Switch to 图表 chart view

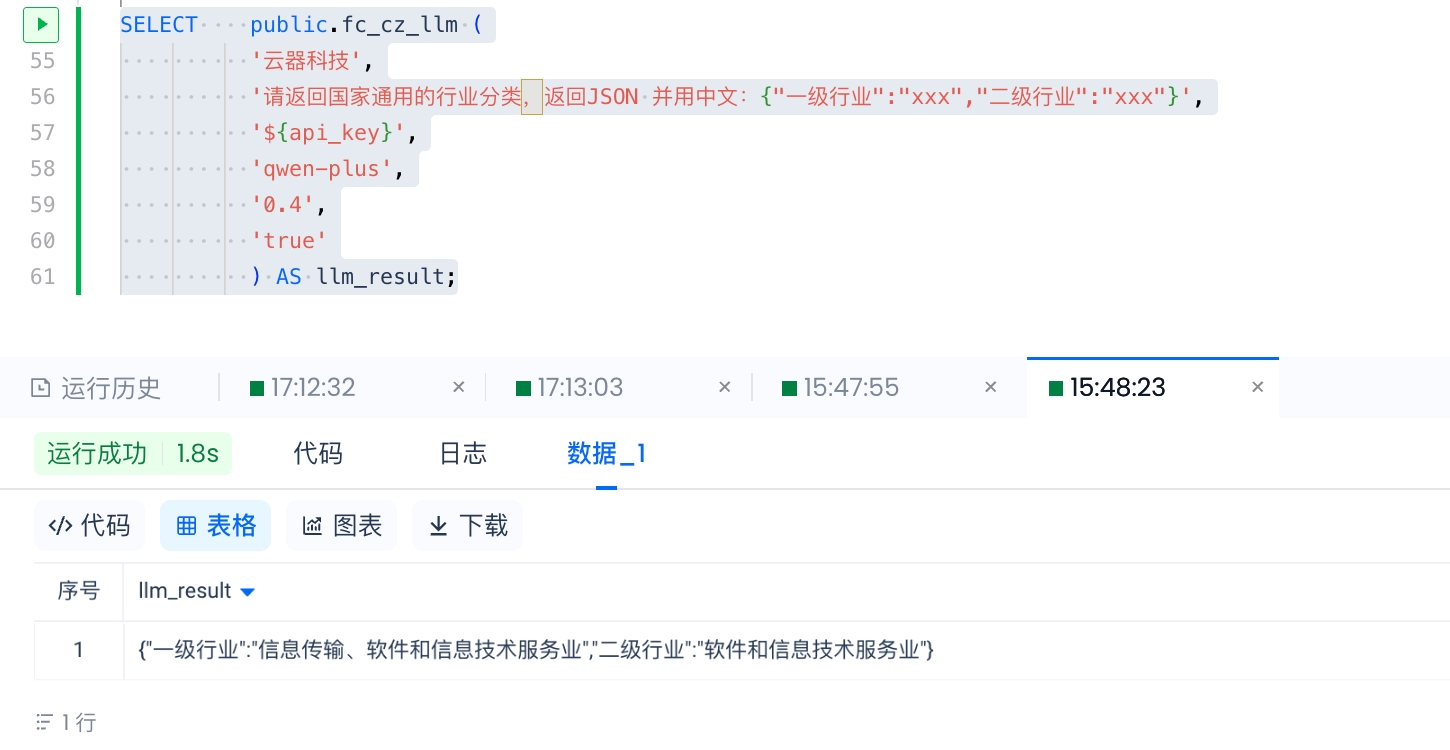click(x=342, y=526)
